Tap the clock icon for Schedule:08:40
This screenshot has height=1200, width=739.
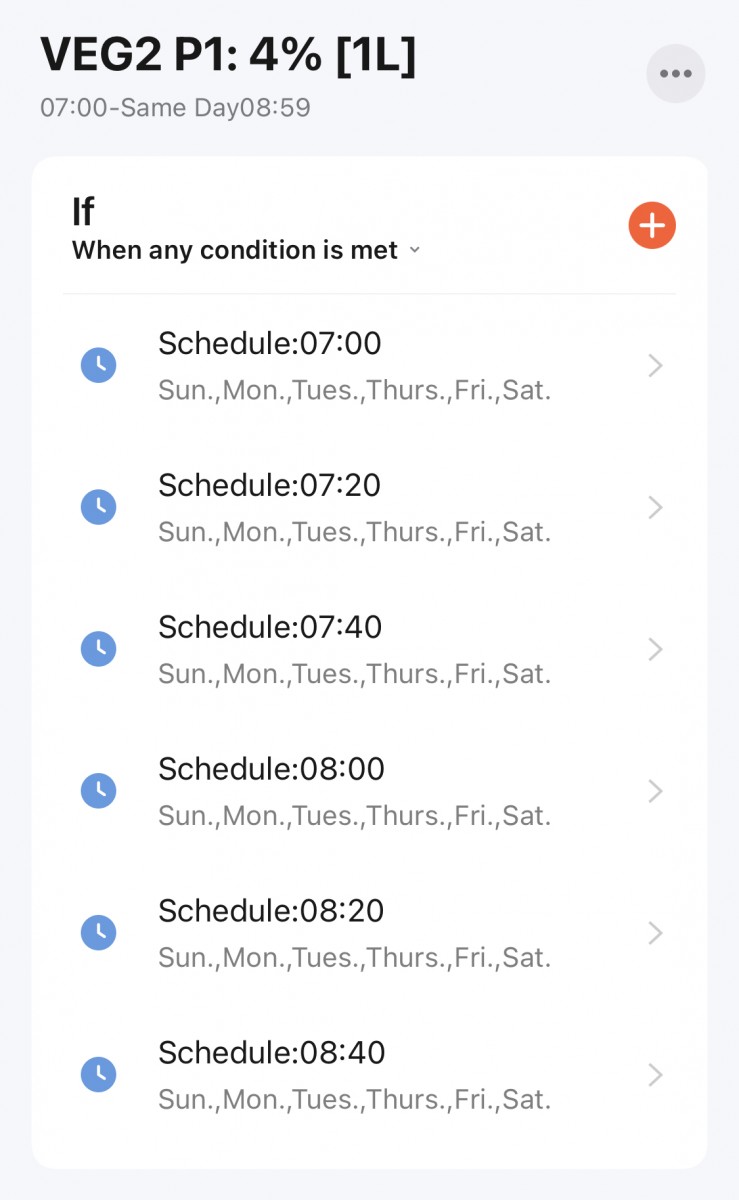pos(98,1075)
